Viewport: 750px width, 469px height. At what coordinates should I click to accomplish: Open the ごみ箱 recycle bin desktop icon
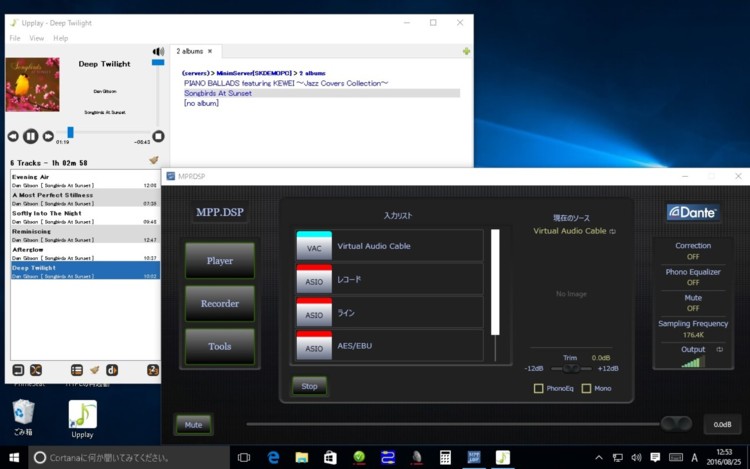[x=23, y=417]
